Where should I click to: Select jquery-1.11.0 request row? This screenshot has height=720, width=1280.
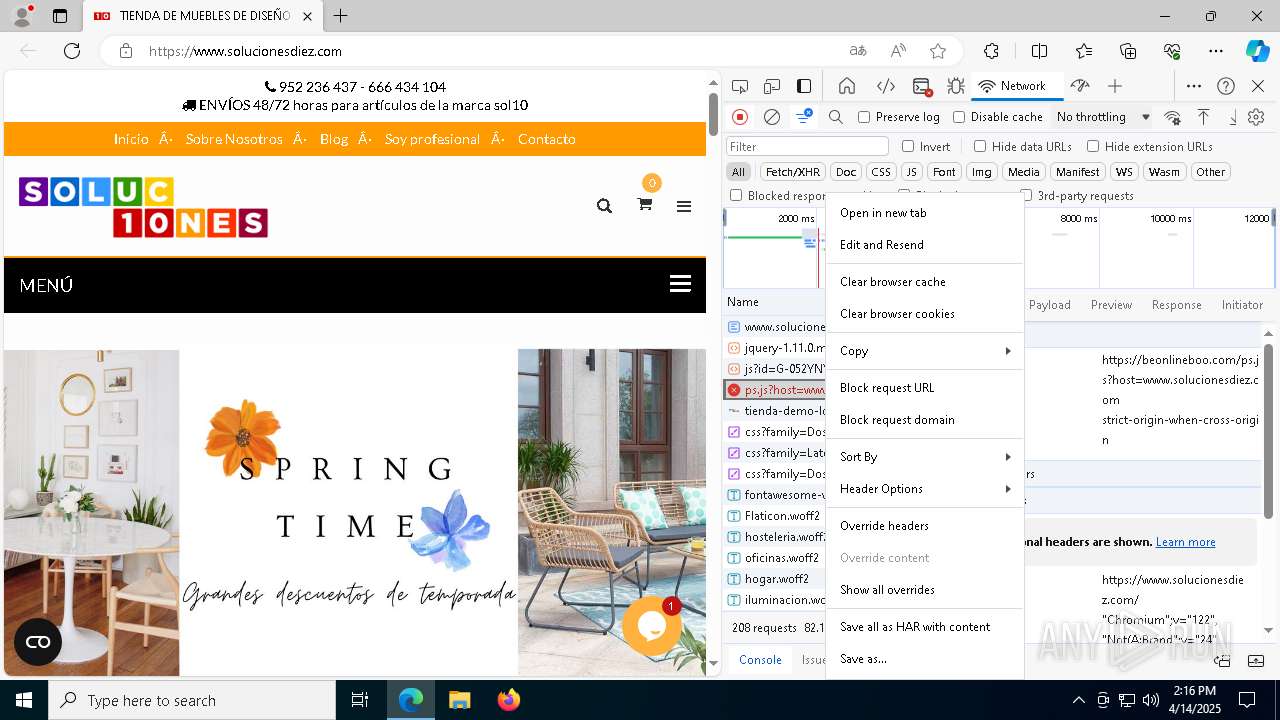pyautogui.click(x=776, y=348)
